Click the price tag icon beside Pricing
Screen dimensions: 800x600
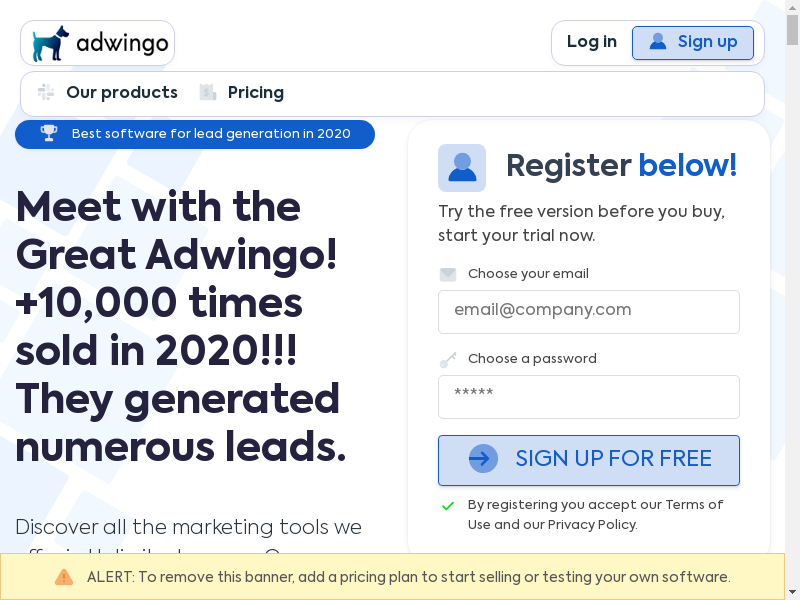[x=208, y=93]
